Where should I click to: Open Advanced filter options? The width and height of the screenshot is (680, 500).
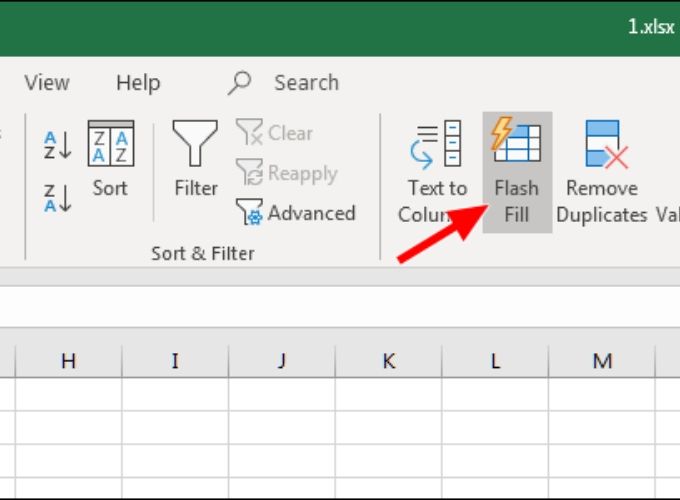pos(296,213)
